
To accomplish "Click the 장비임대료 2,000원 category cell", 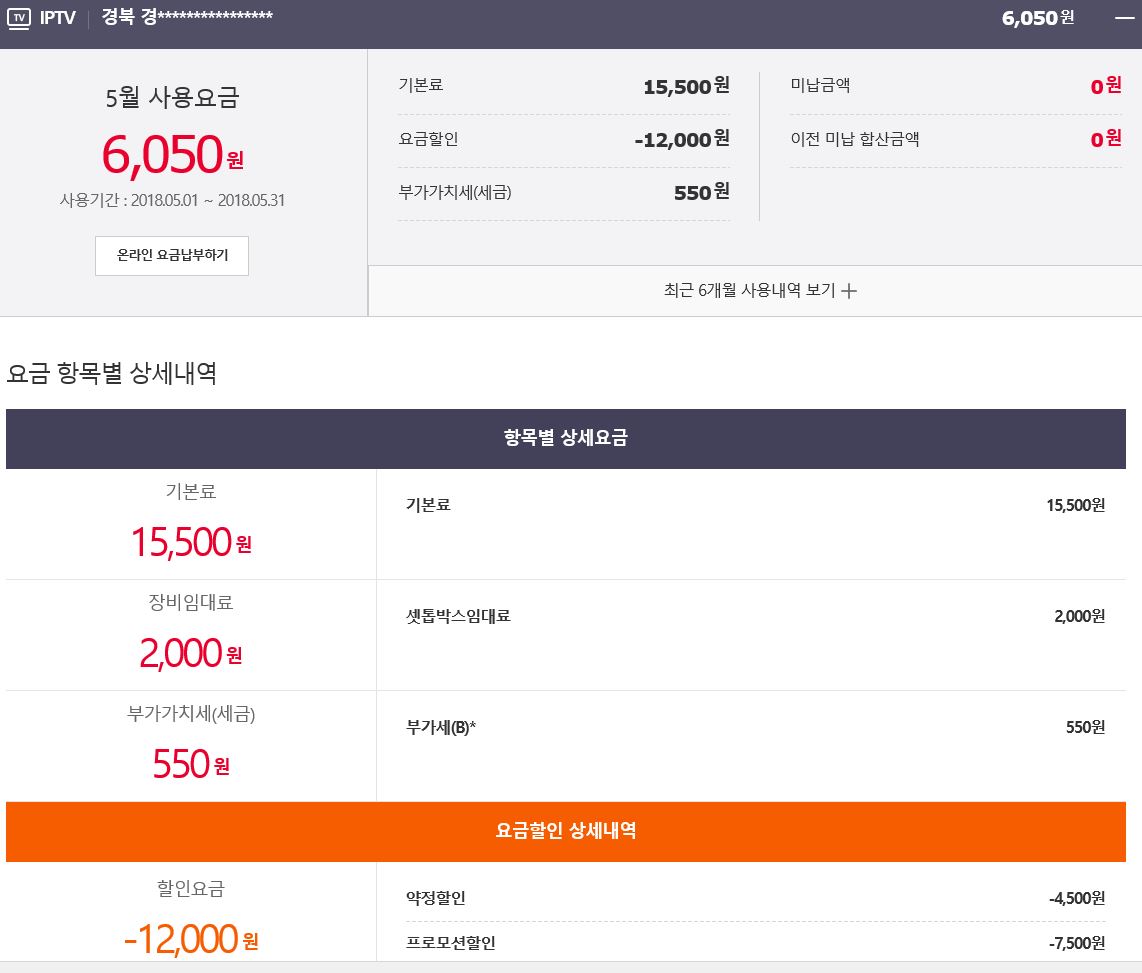I will tap(191, 635).
